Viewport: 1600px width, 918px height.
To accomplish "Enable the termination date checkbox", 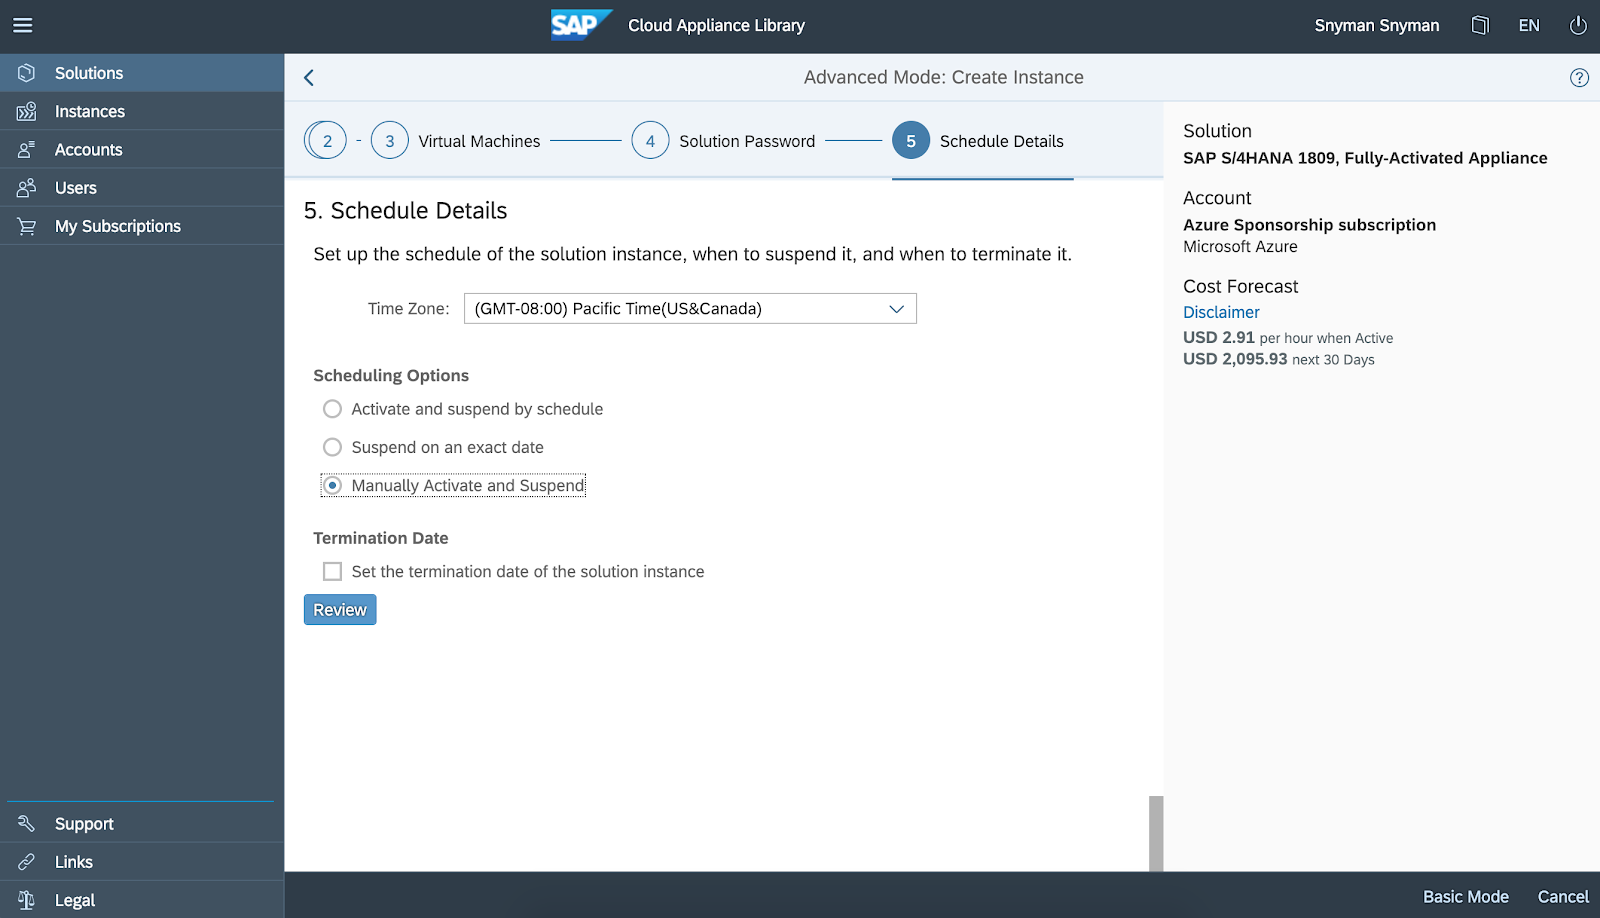I will point(333,572).
